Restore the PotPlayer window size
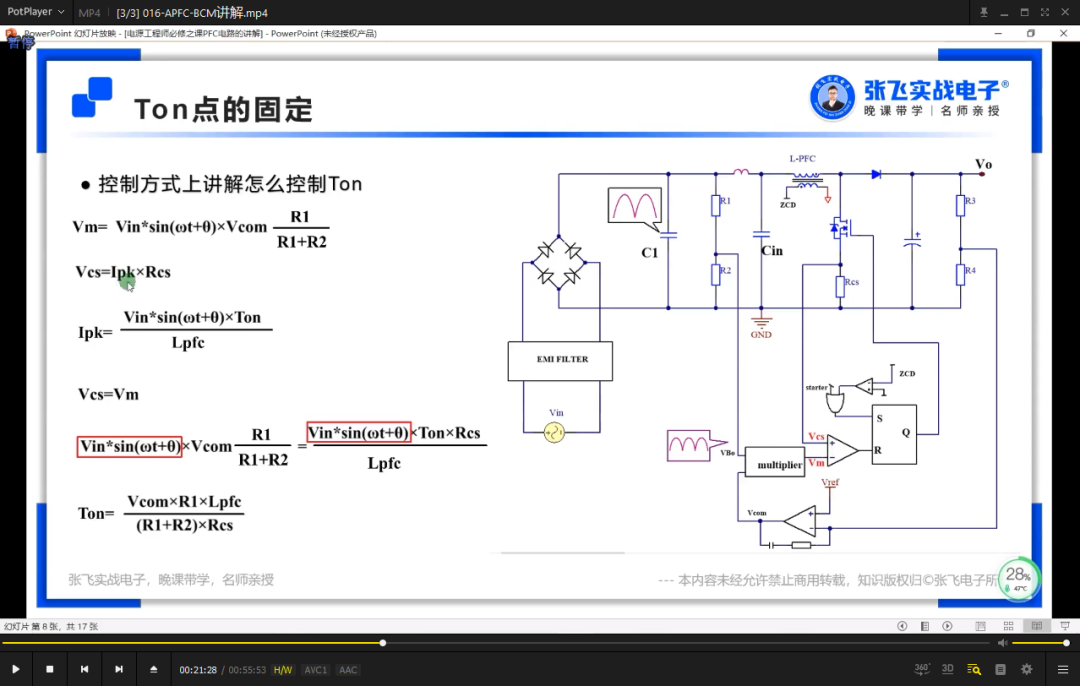 coord(1024,12)
